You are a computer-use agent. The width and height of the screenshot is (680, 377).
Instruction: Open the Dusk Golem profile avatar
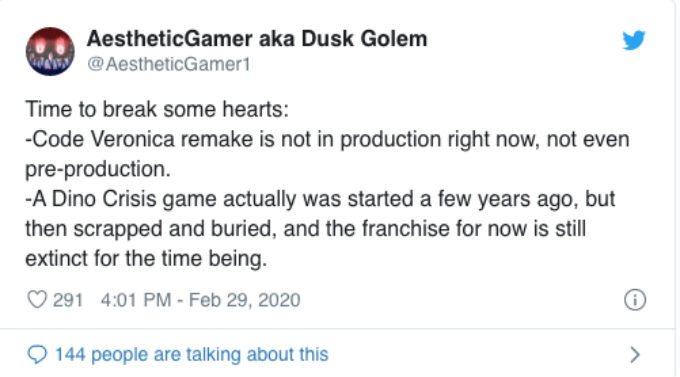[50, 51]
